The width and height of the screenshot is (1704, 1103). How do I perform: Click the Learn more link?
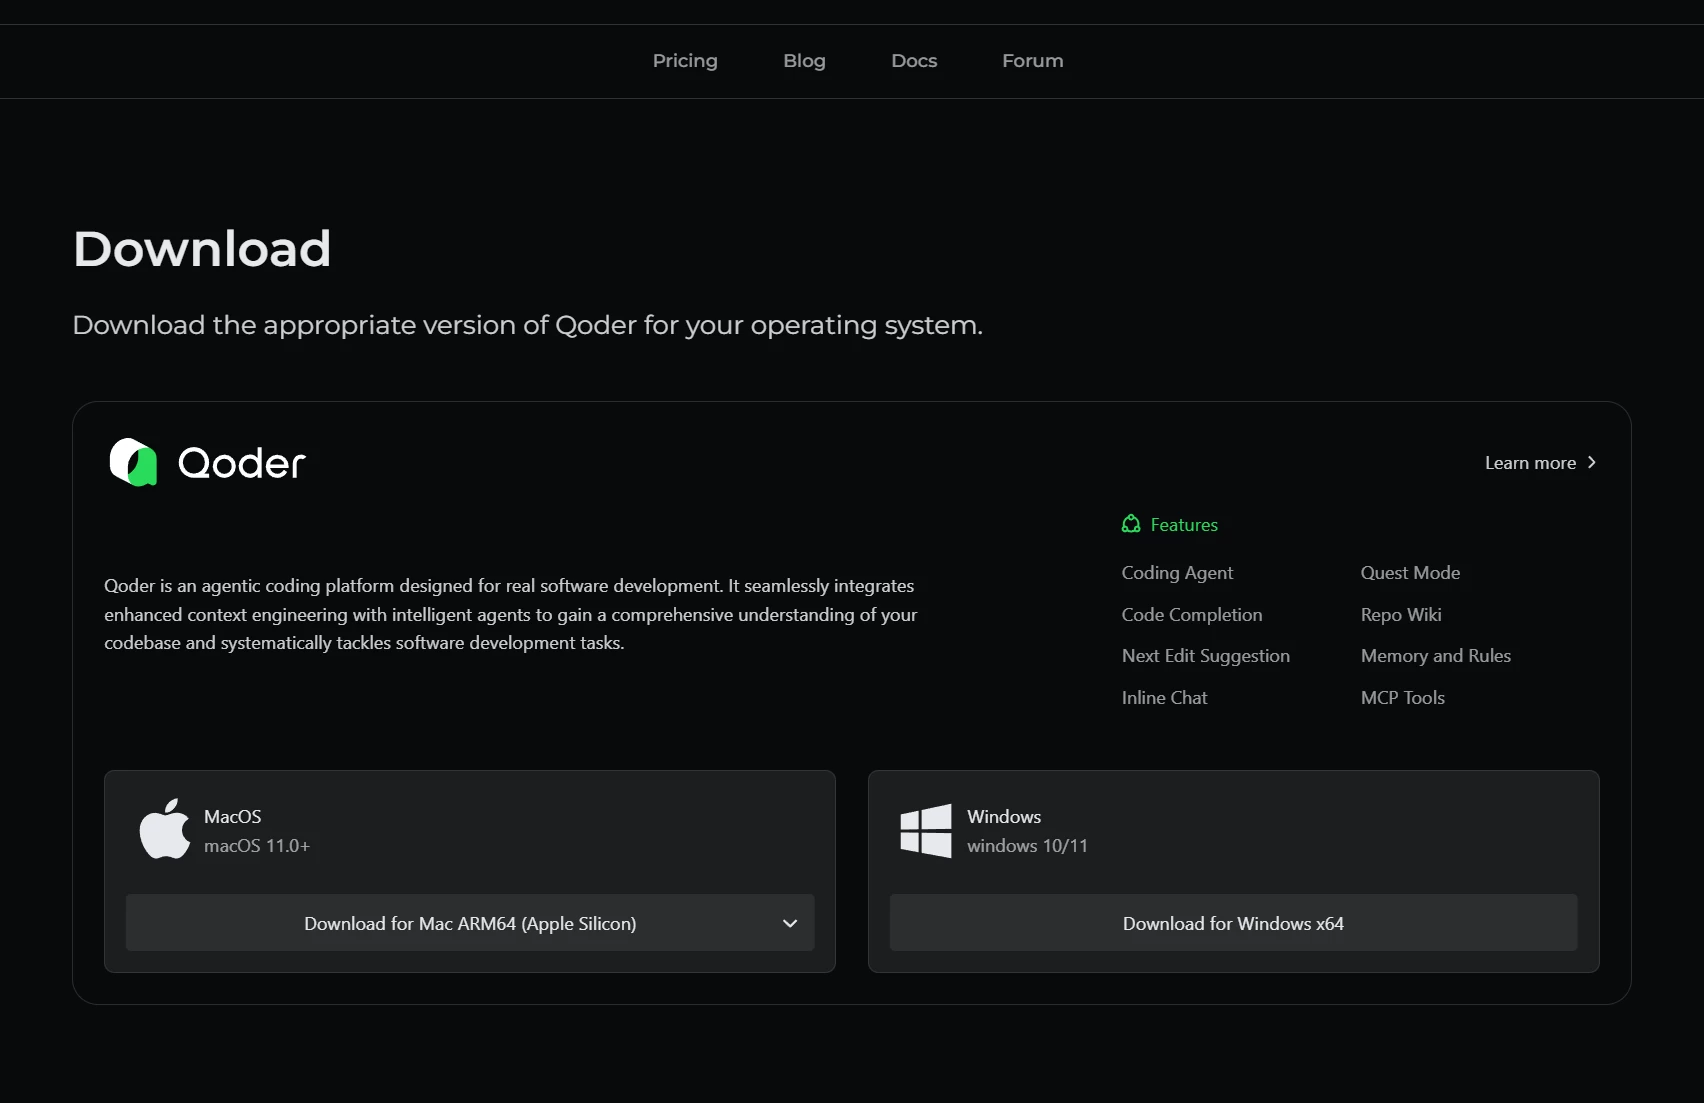(x=1530, y=463)
